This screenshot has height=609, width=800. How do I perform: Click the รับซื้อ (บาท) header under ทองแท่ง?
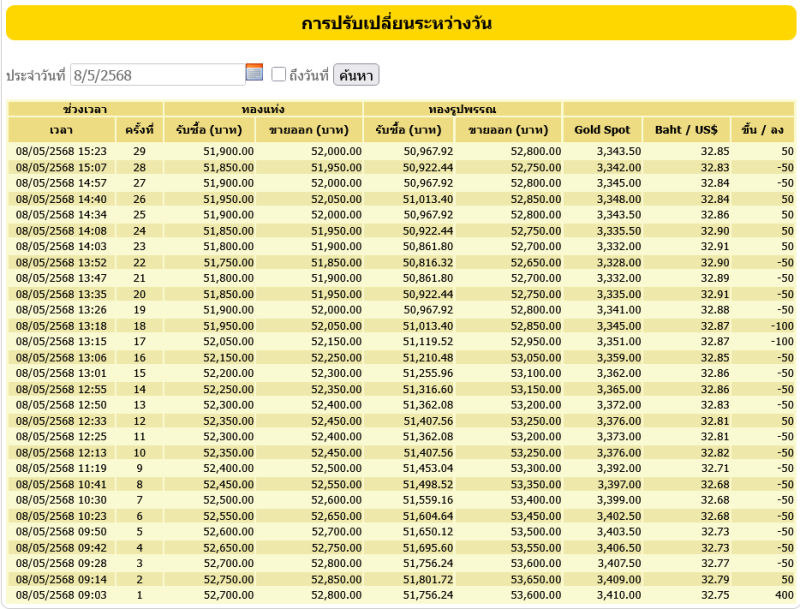[208, 130]
